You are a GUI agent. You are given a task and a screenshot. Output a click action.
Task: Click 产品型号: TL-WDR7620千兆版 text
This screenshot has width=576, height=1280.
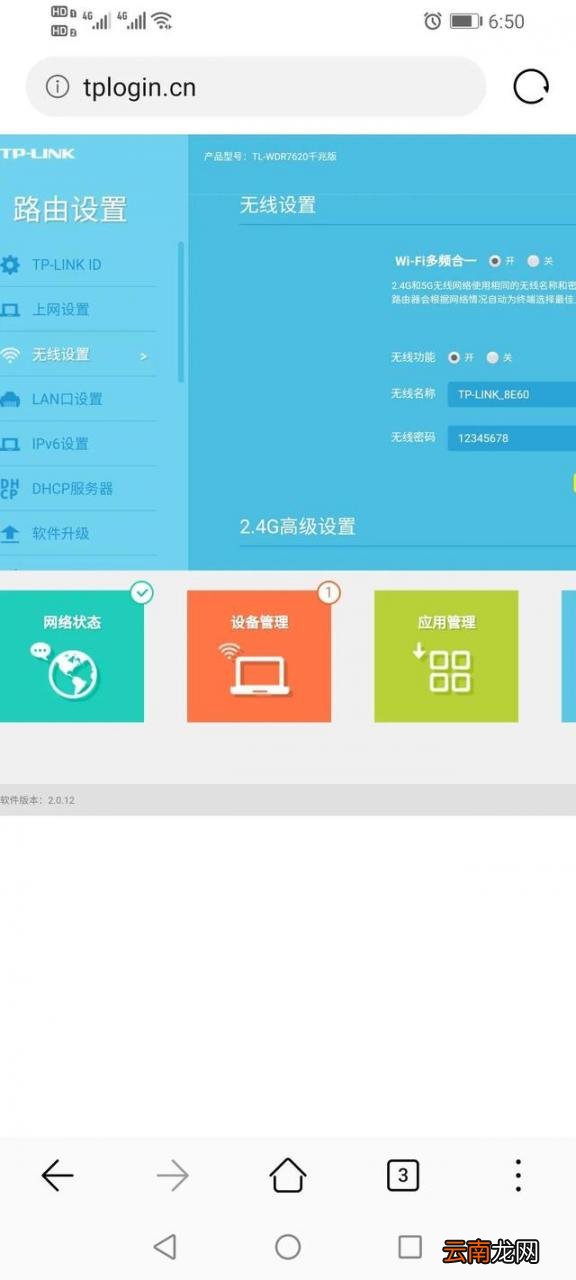(x=270, y=156)
